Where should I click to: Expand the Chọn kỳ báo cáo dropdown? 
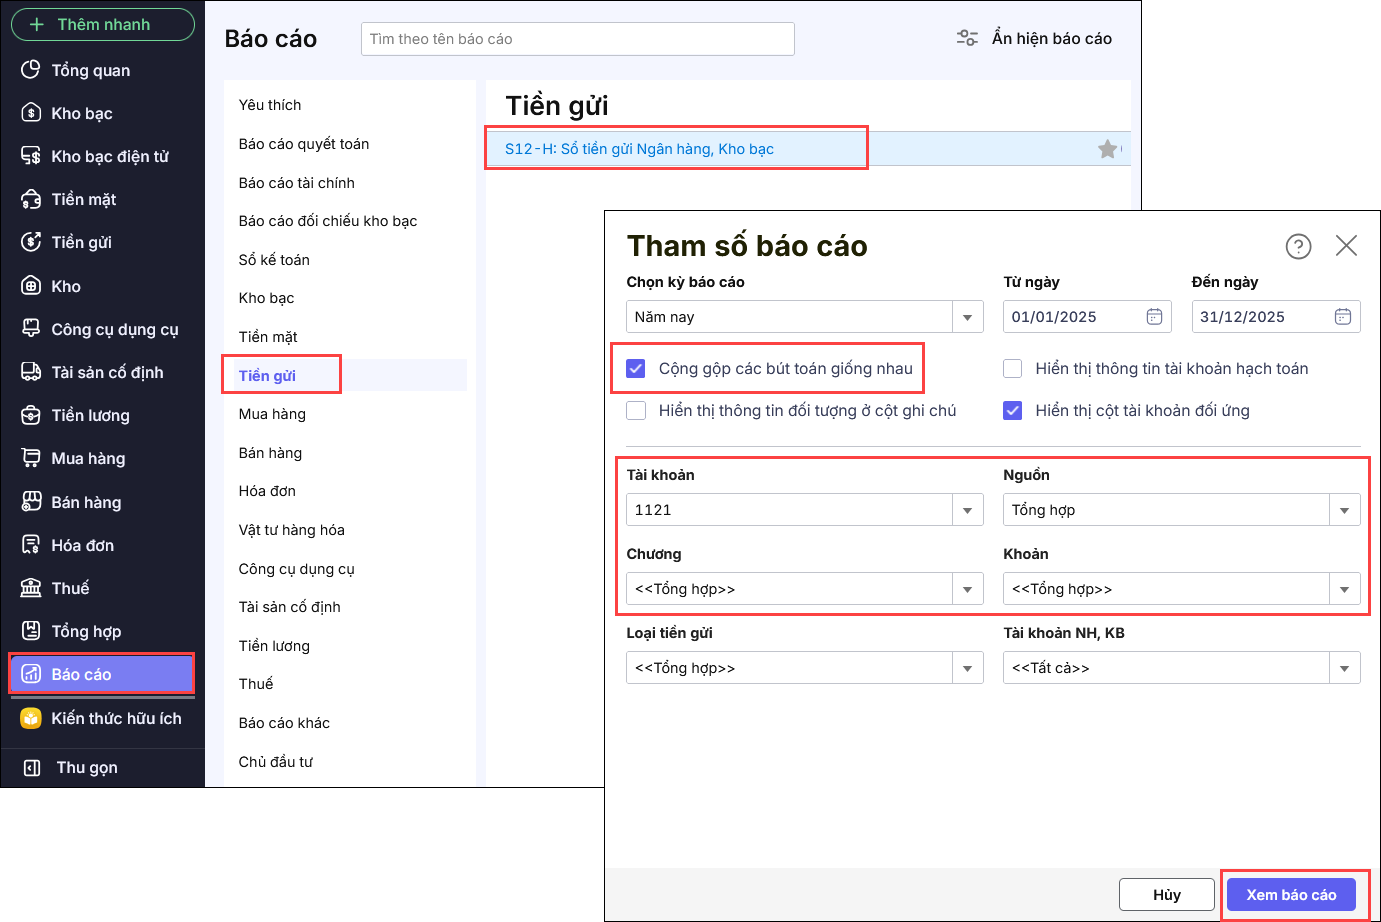pyautogui.click(x=967, y=317)
